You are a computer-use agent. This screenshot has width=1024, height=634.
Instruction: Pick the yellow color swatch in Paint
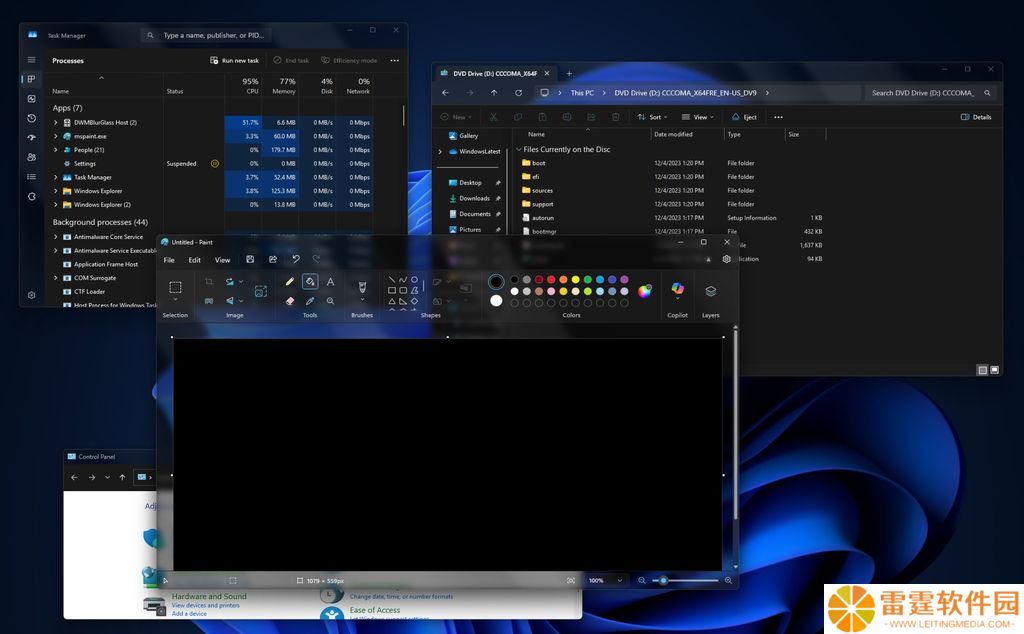tap(575, 279)
